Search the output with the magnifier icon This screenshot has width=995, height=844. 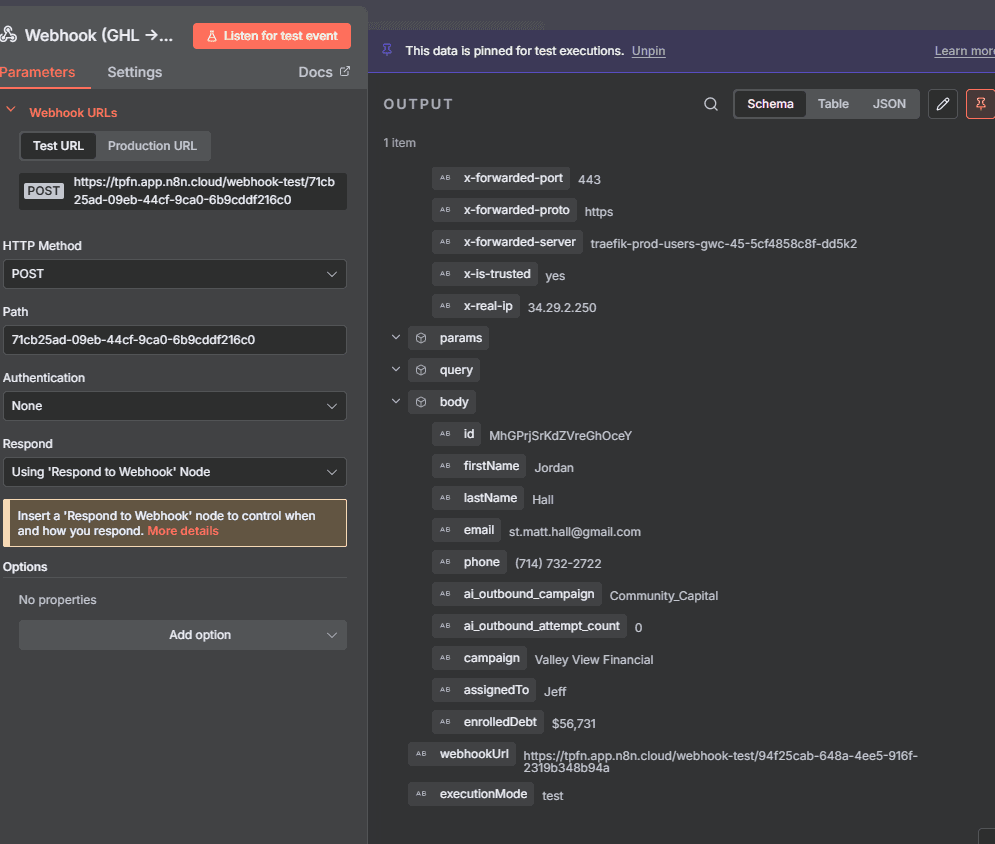tap(711, 104)
